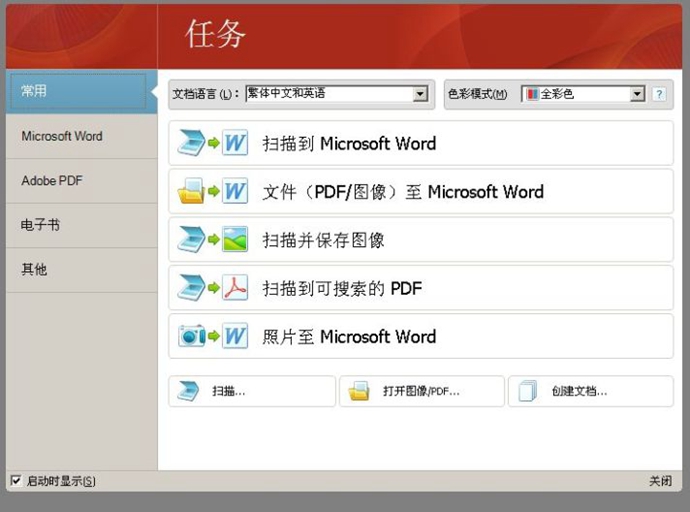Click scanner icon in 扫描并保存图像 row
Viewport: 690px width, 512px height.
pos(191,239)
